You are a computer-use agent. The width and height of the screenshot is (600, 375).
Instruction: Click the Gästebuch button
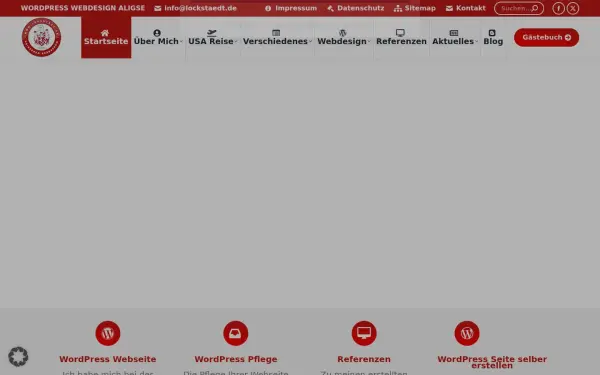546,38
